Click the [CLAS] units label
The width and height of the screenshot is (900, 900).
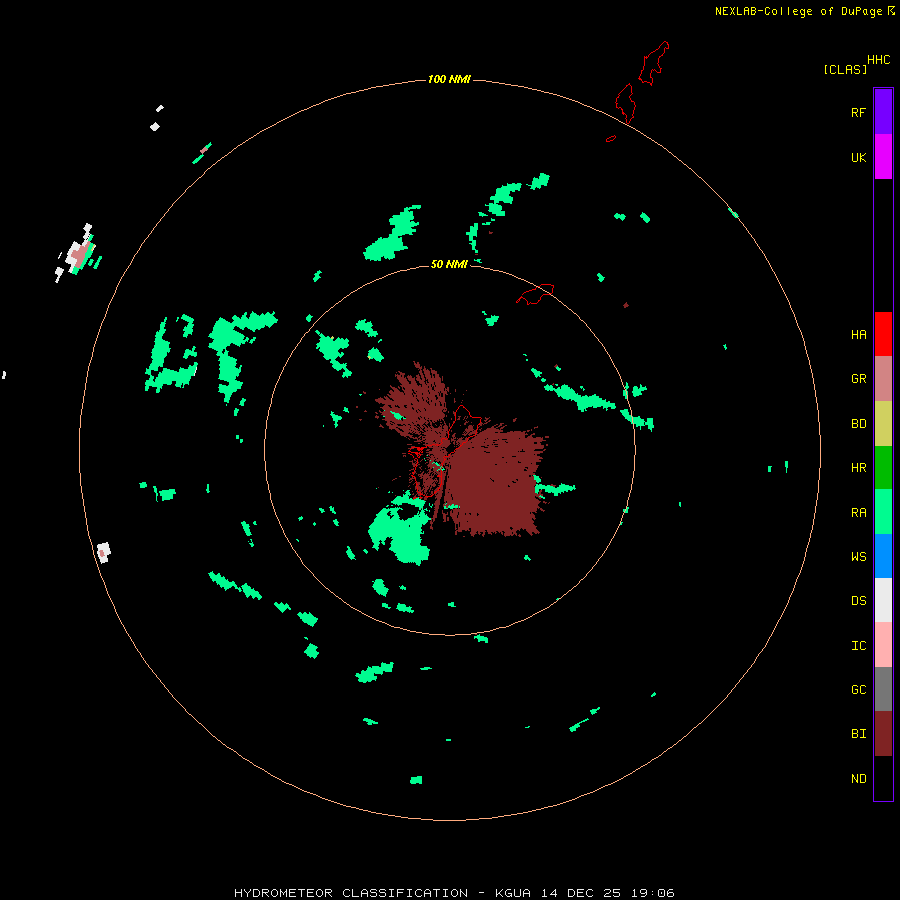coord(845,69)
